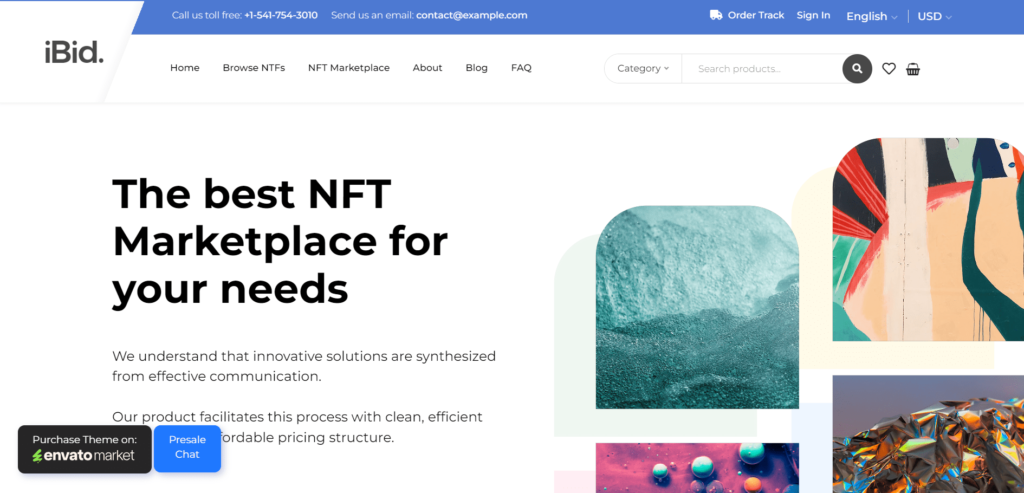Open the shopping basket icon
Screen dimensions: 1024x493
[913, 69]
